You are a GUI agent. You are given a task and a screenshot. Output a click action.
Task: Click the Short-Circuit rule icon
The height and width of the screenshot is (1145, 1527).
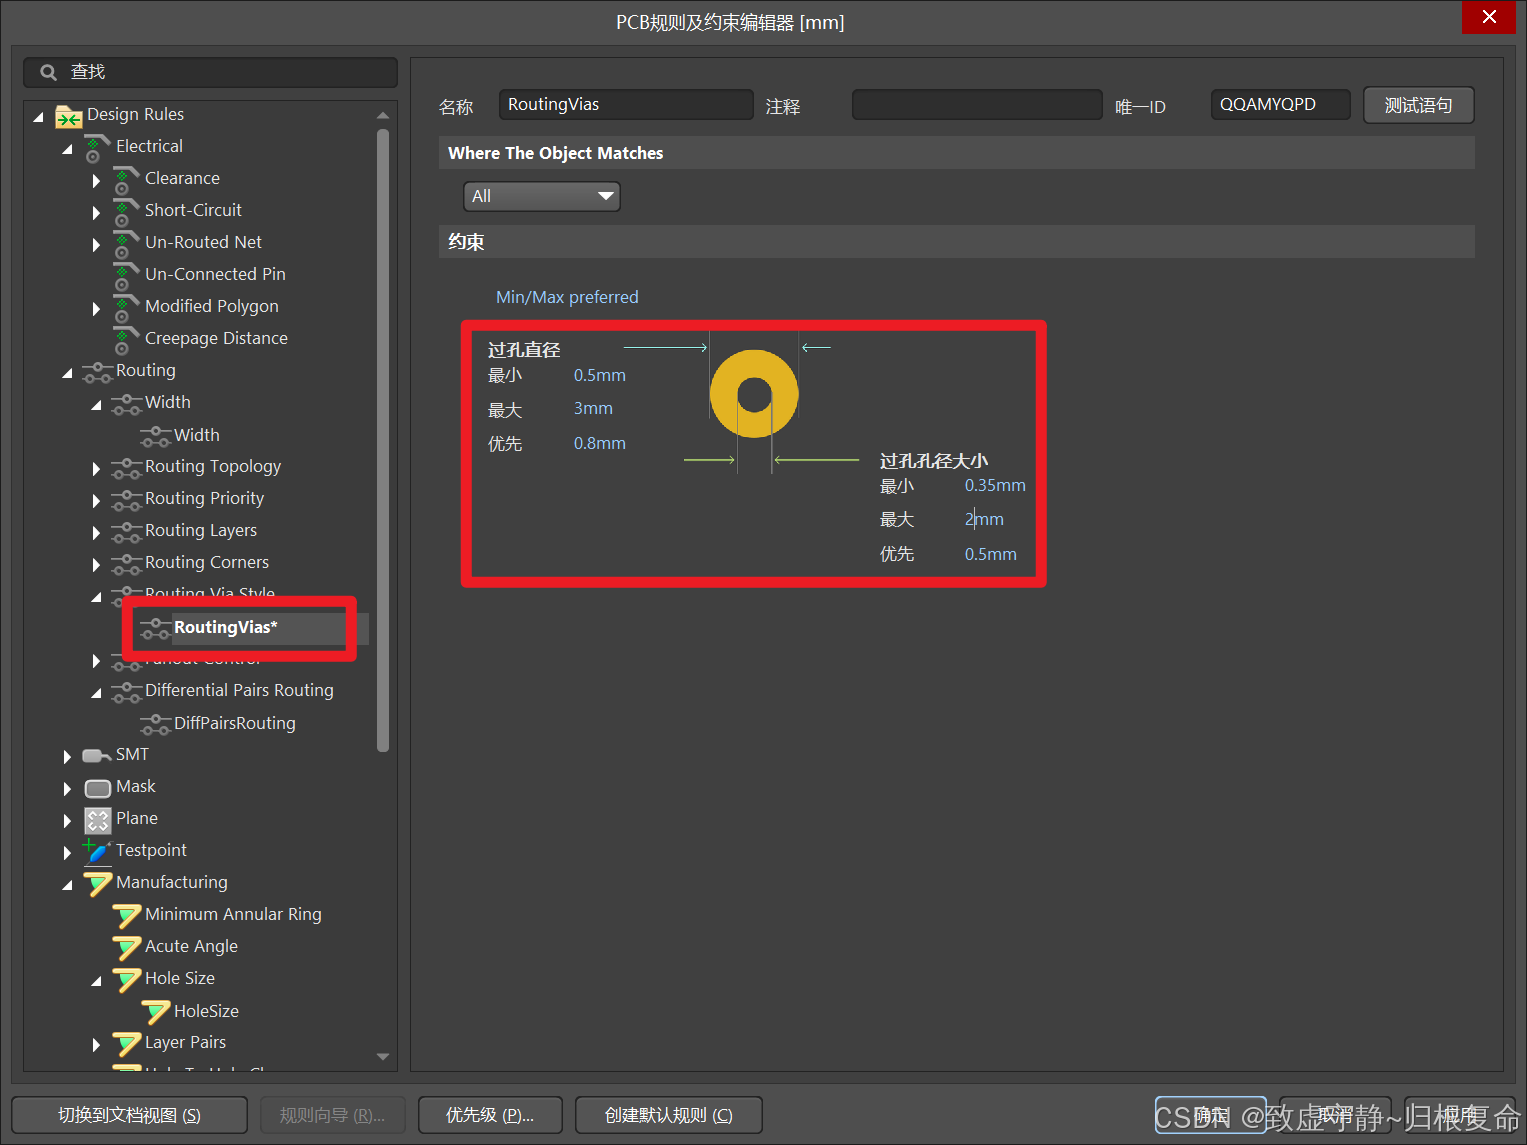point(126,212)
